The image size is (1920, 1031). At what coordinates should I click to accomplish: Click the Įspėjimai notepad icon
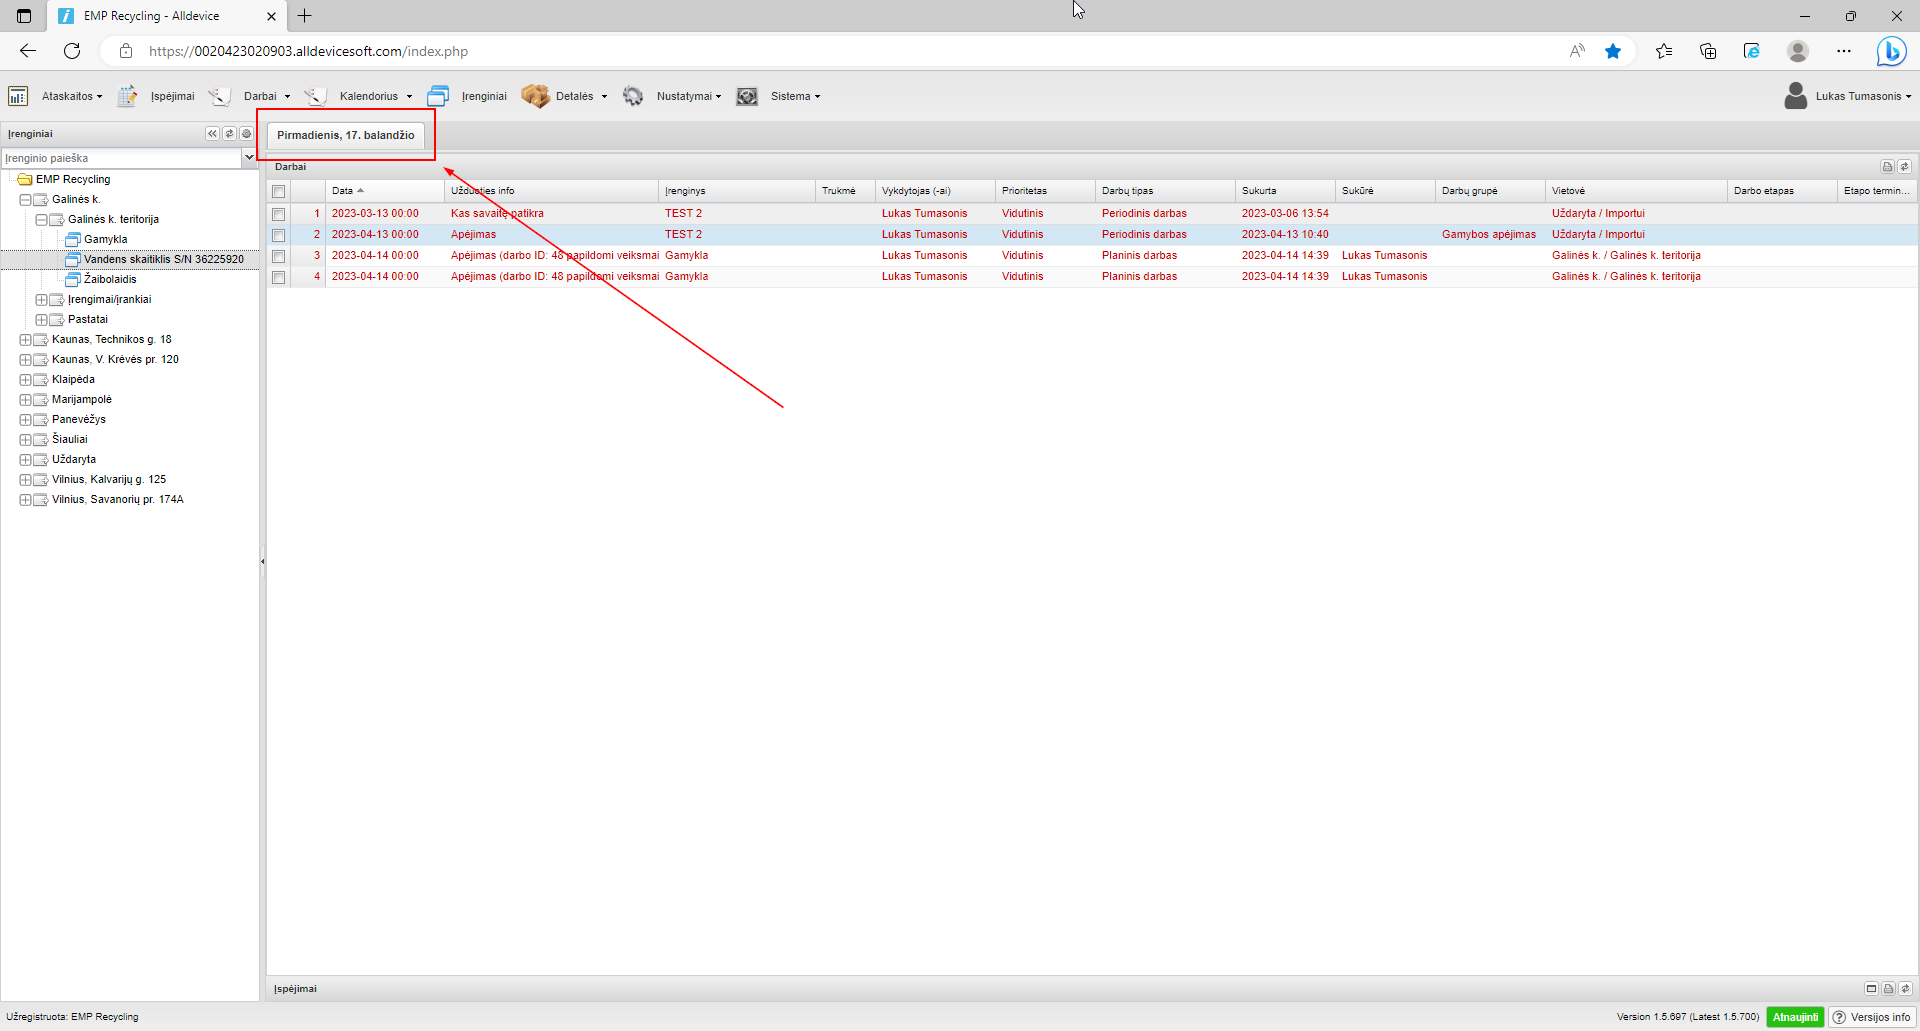pyautogui.click(x=128, y=96)
